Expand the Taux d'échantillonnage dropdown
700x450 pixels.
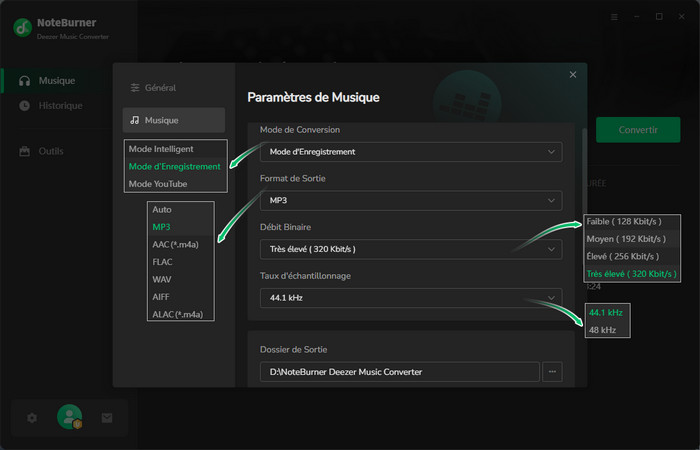[411, 298]
